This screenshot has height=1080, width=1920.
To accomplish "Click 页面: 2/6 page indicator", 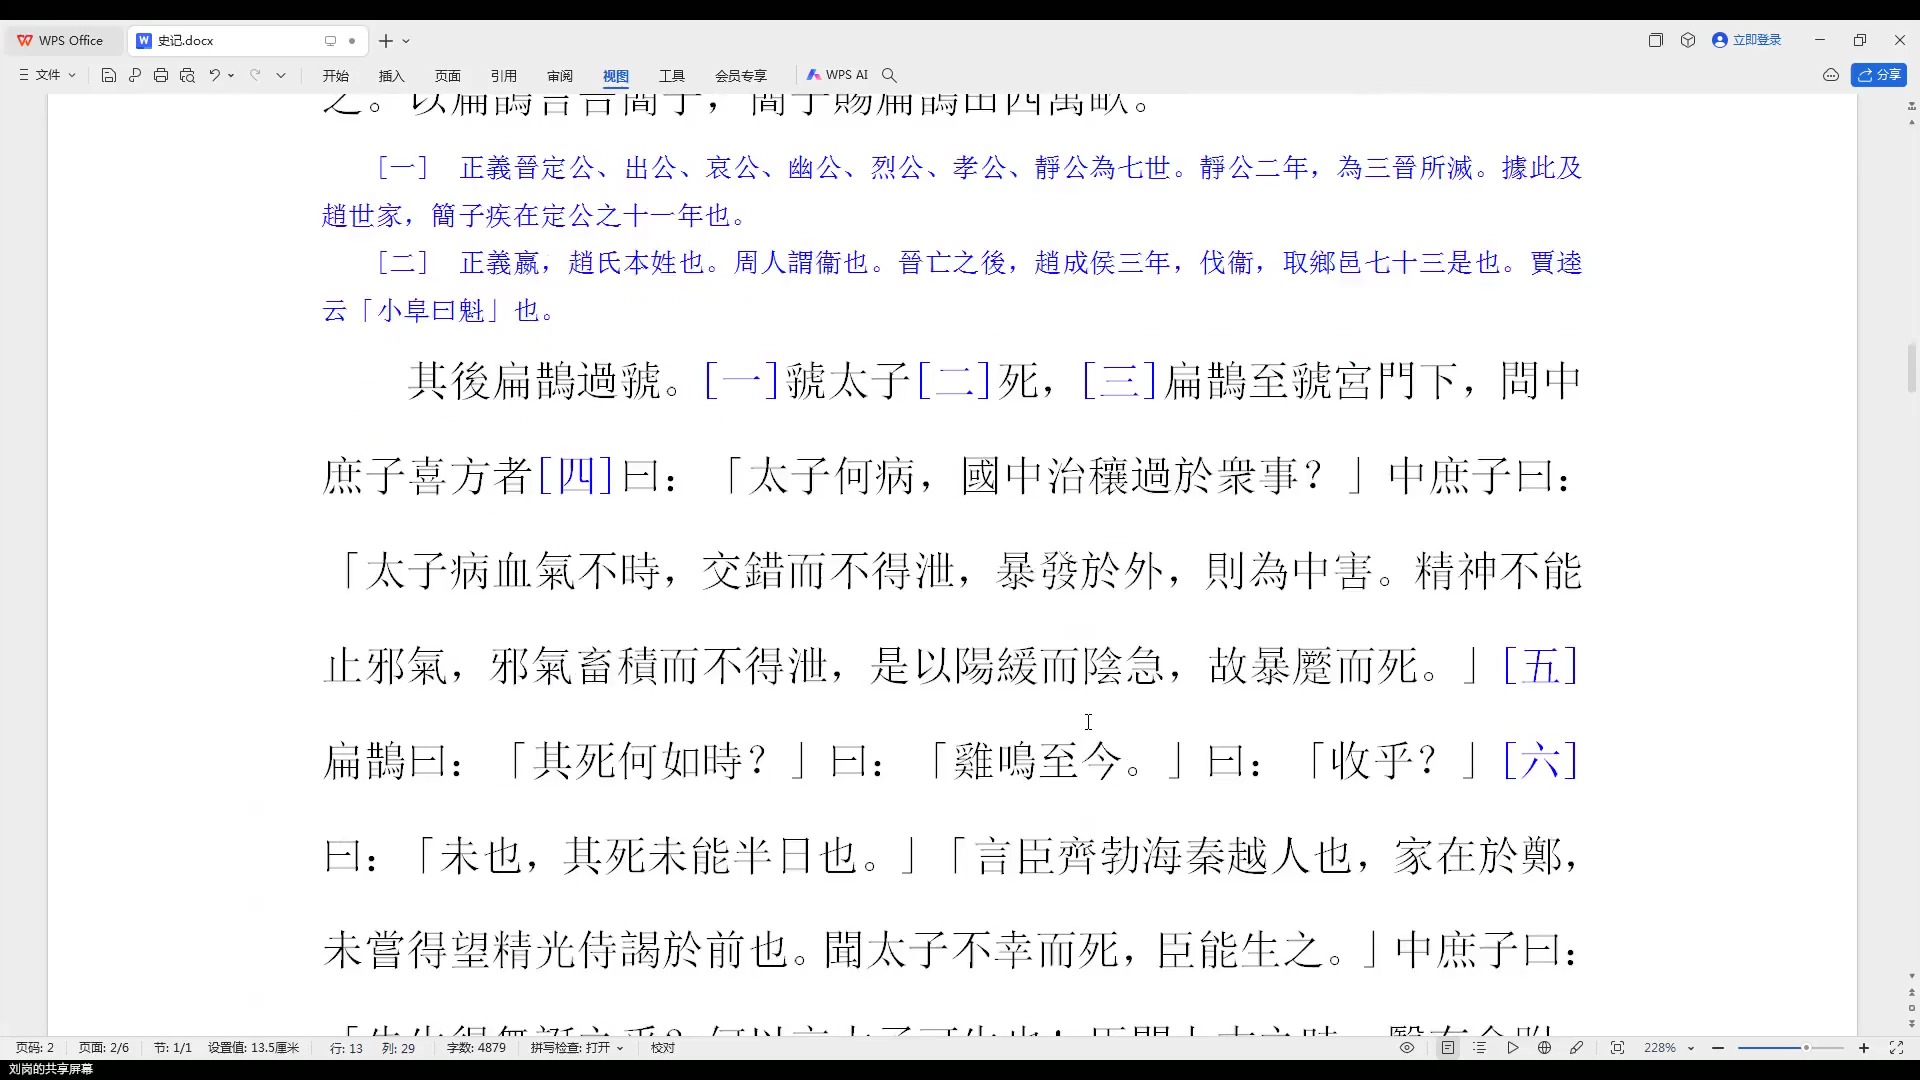I will [104, 1048].
